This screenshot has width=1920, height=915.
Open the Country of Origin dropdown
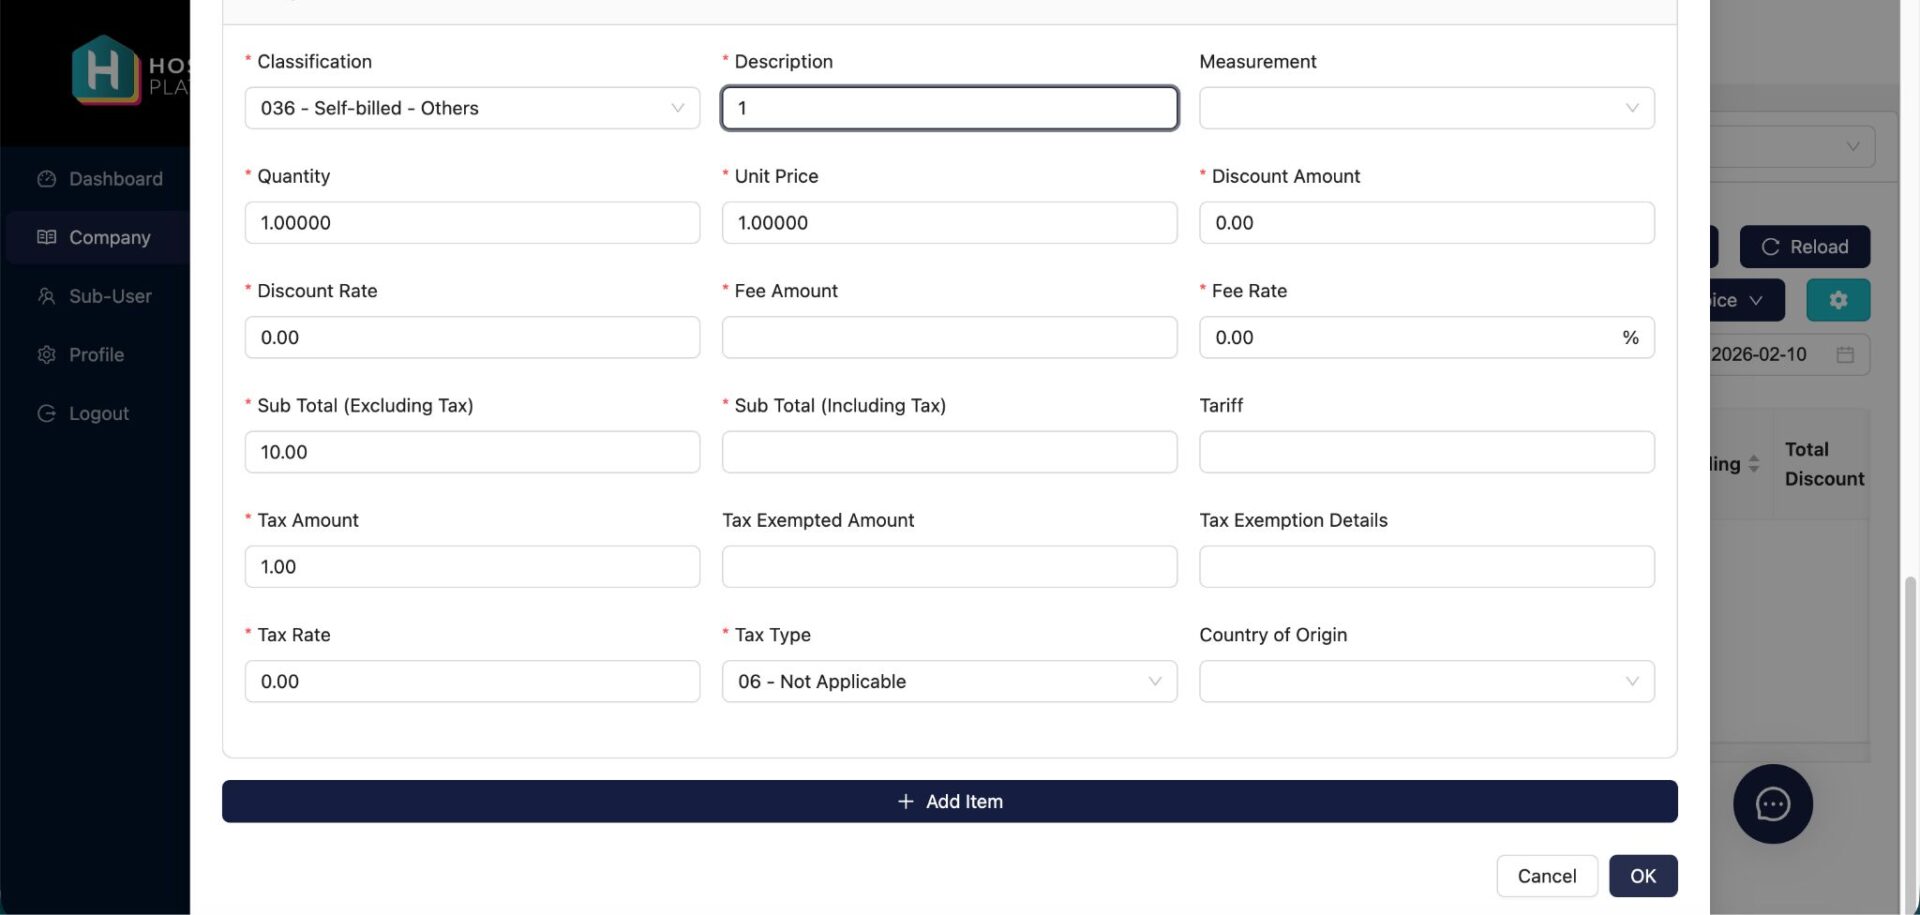pos(1426,681)
